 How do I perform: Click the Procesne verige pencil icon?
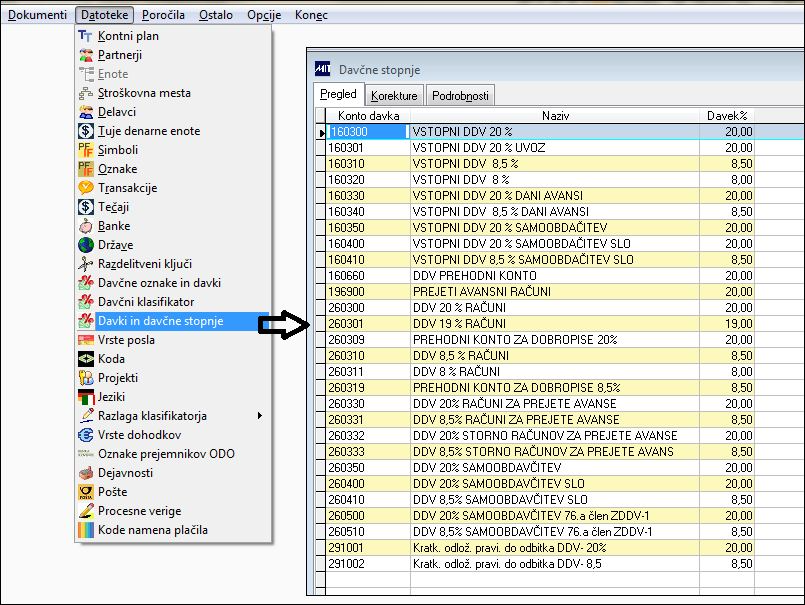pyautogui.click(x=85, y=511)
